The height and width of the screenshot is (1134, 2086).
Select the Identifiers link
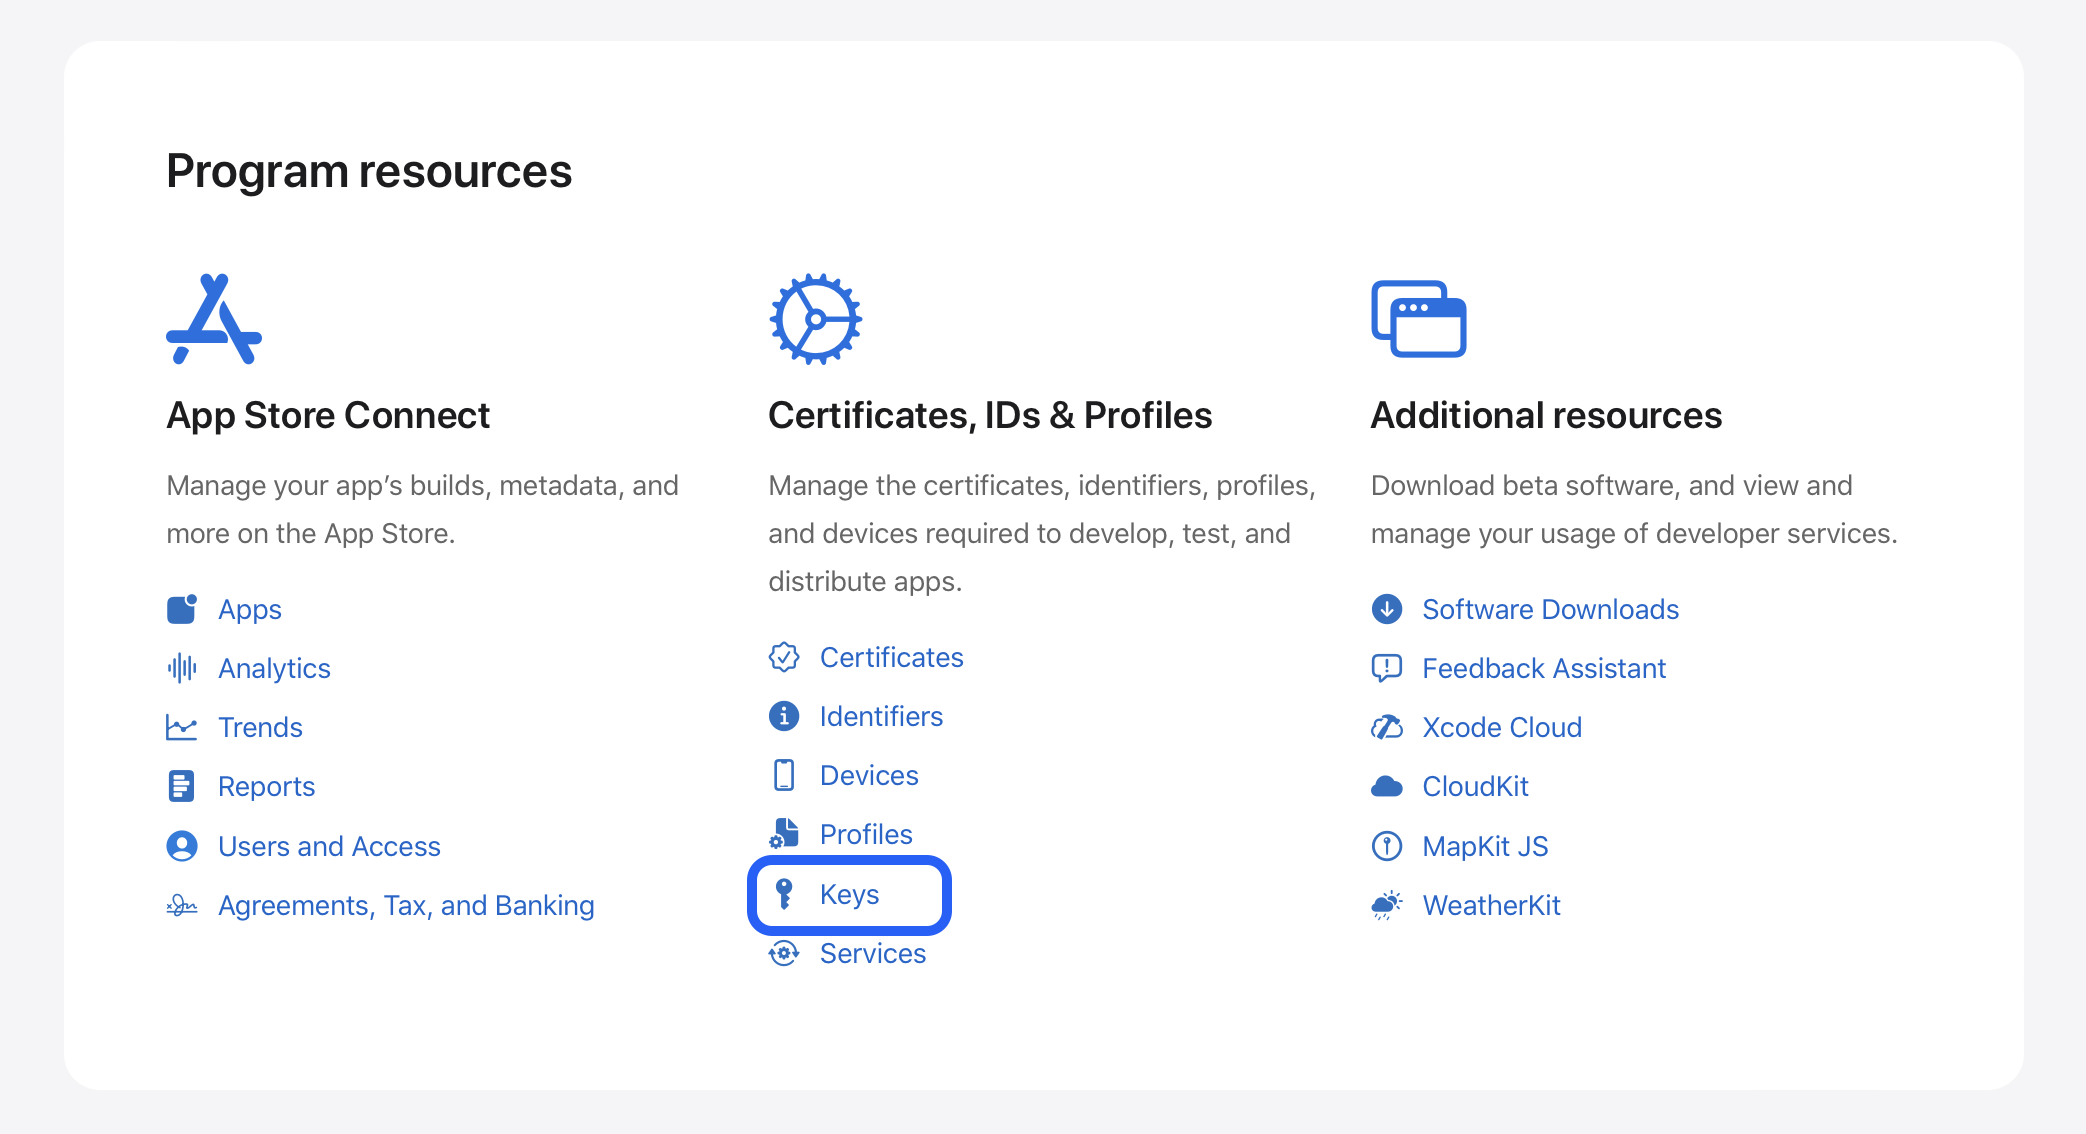[881, 716]
